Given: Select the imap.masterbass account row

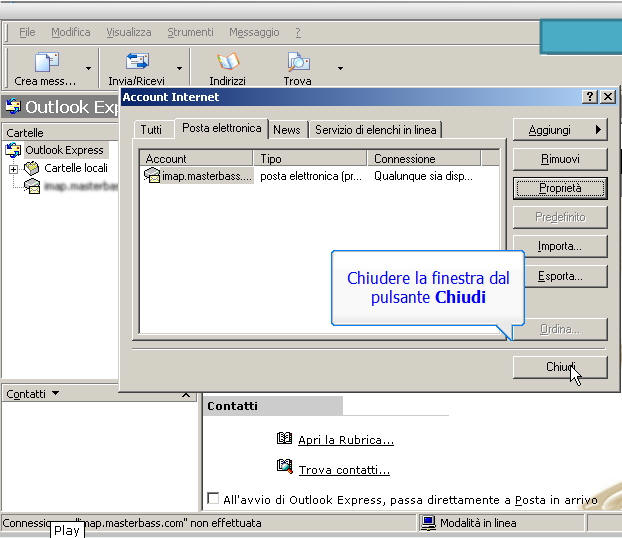Looking at the screenshot, I should click(x=319, y=176).
